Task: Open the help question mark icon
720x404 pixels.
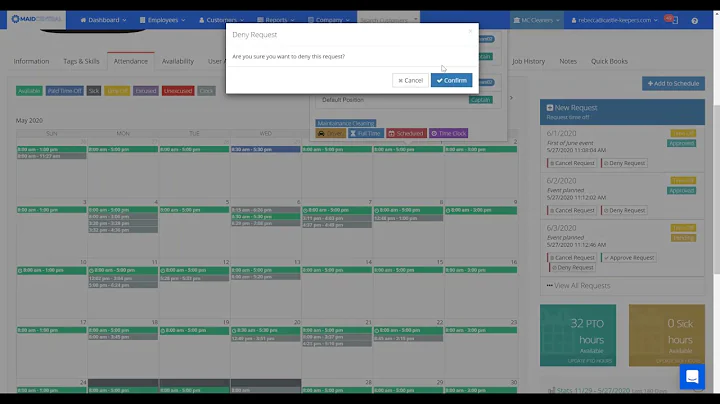Action: click(694, 21)
